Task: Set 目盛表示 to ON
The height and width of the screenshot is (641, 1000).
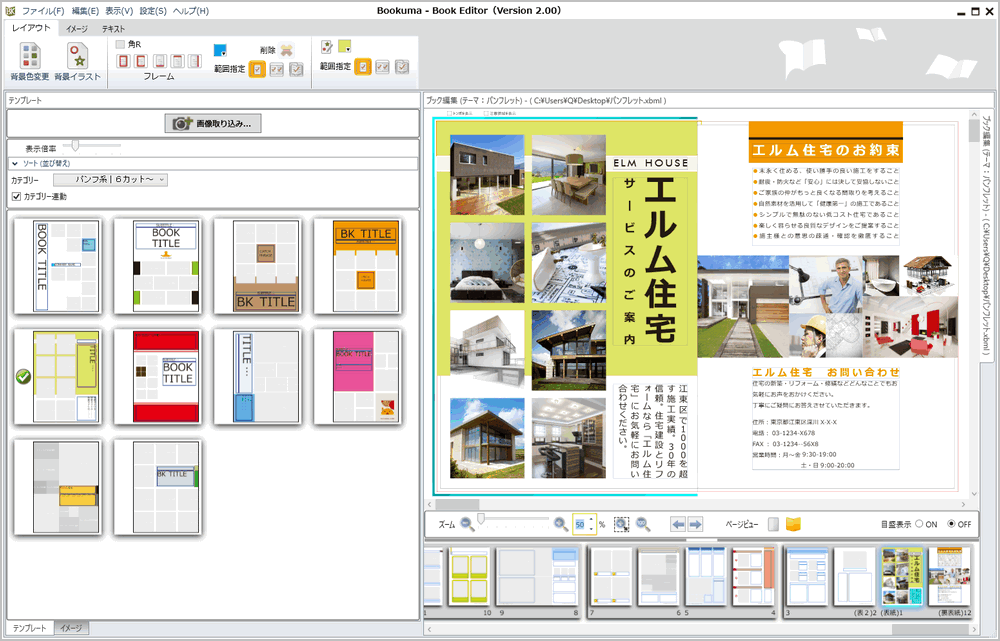Action: (x=918, y=523)
